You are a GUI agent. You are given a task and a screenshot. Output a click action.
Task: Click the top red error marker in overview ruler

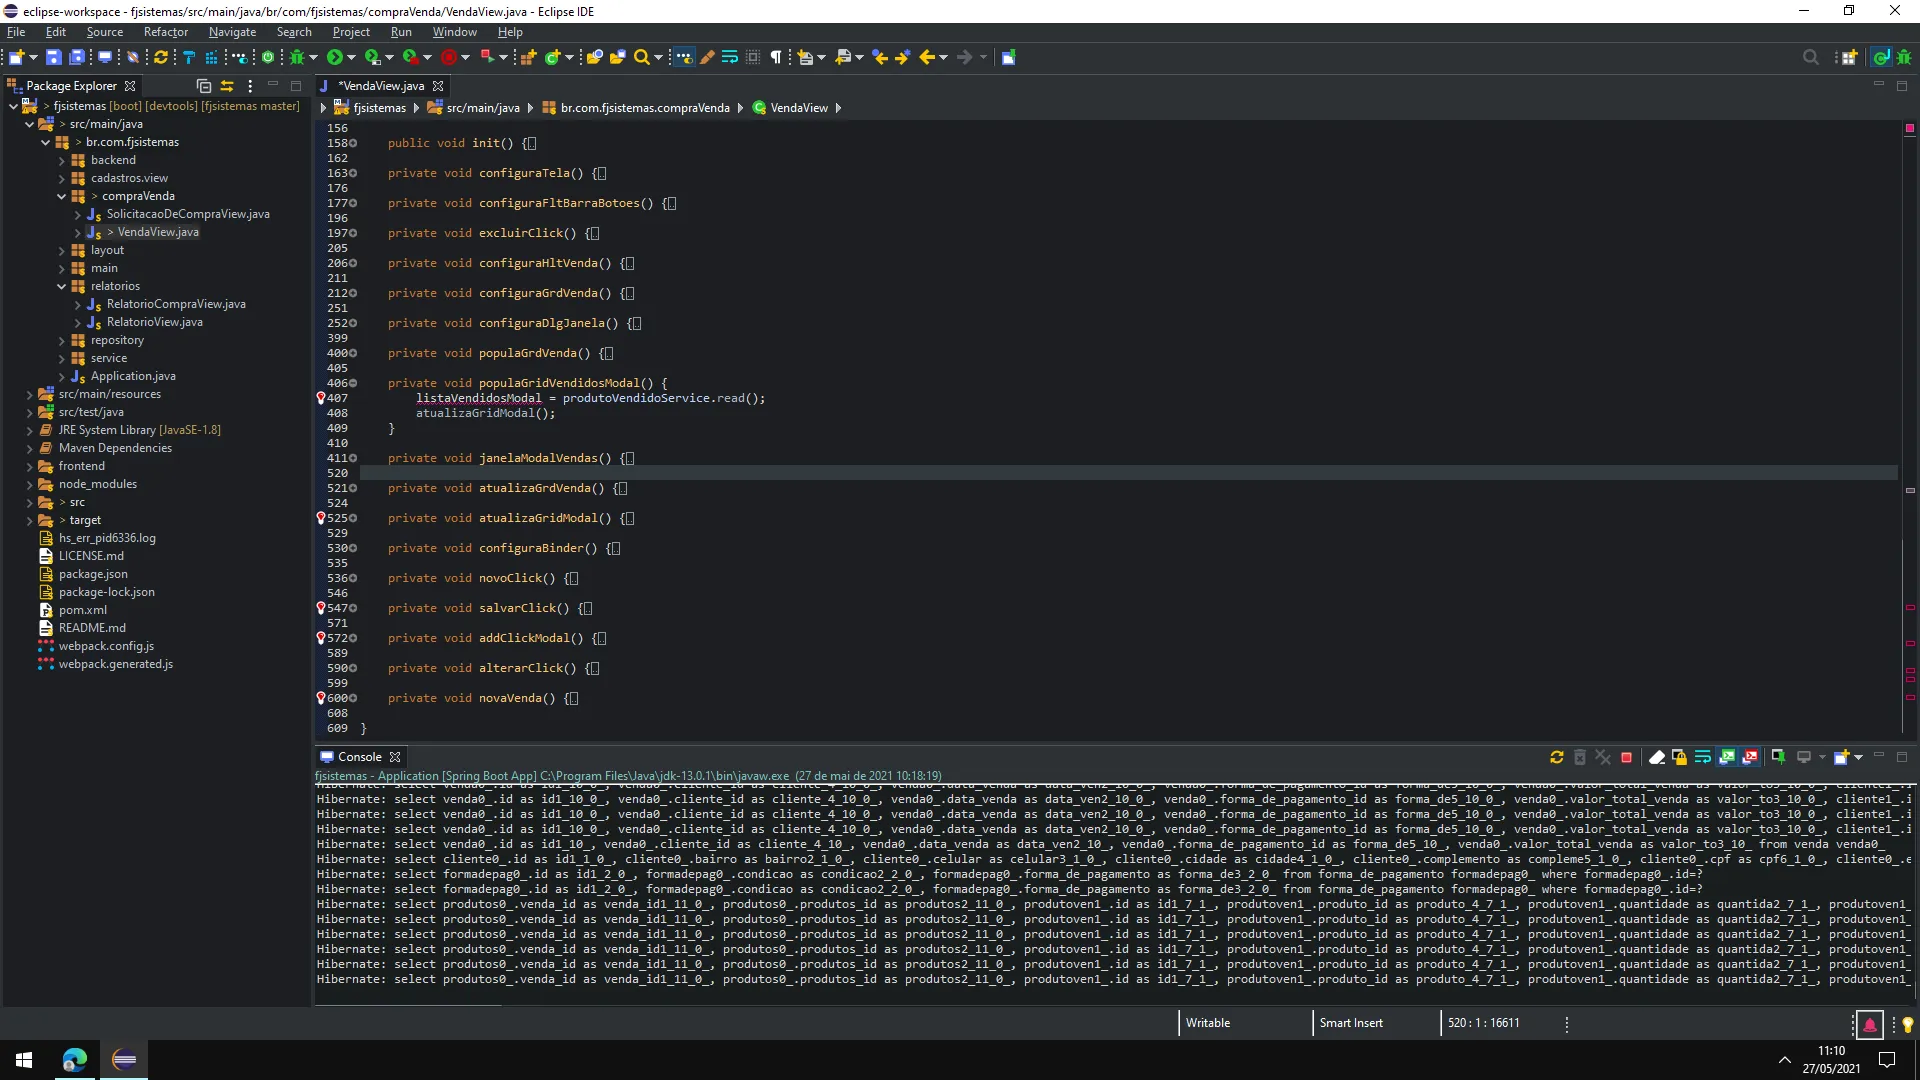tap(1910, 129)
